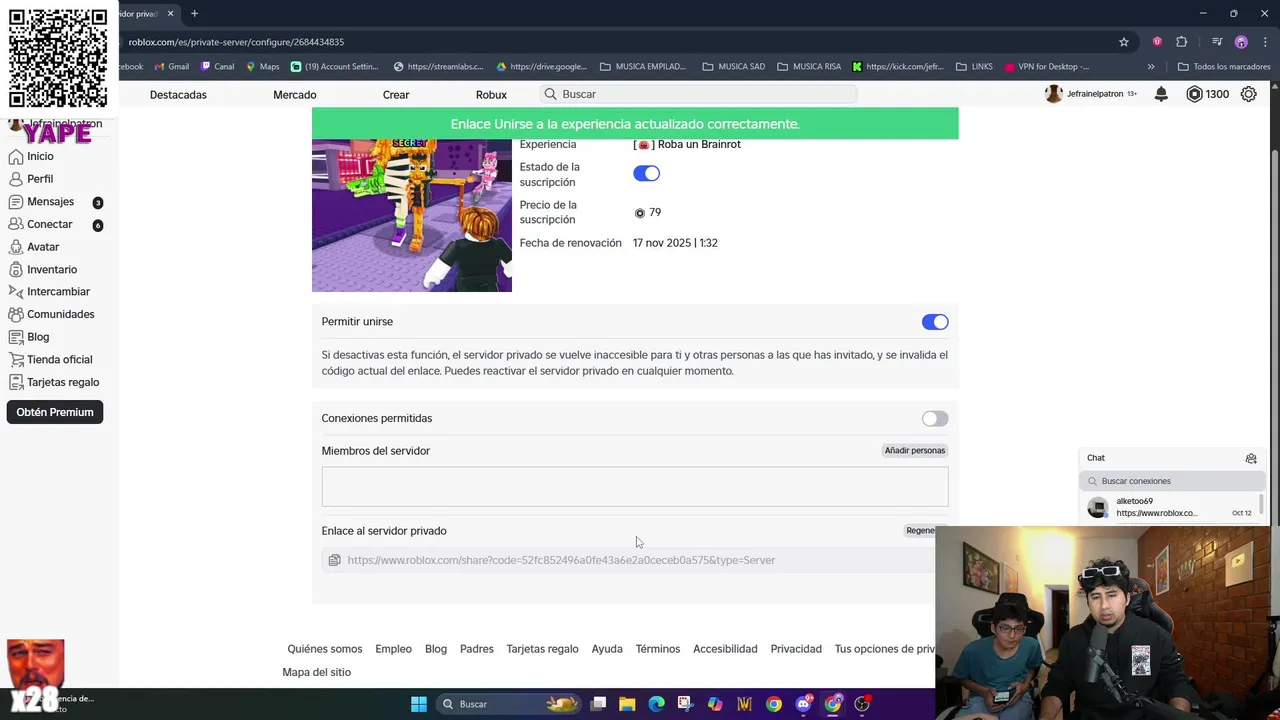Open Task View from the taskbar
The image size is (1280, 720).
(598, 704)
